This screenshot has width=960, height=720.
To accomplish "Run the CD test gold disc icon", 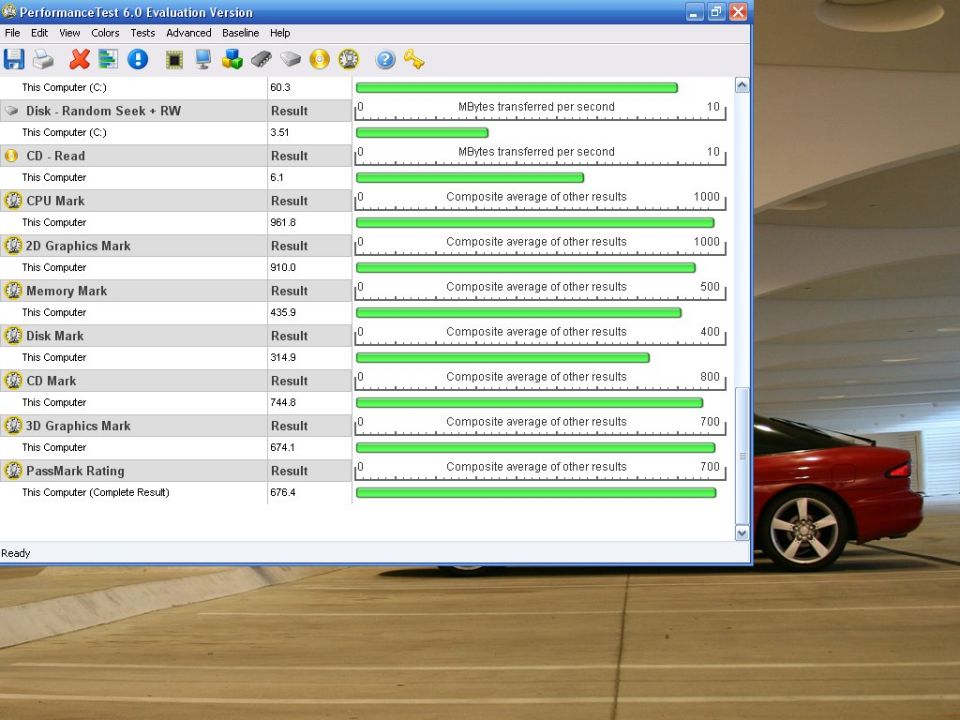I will point(320,59).
